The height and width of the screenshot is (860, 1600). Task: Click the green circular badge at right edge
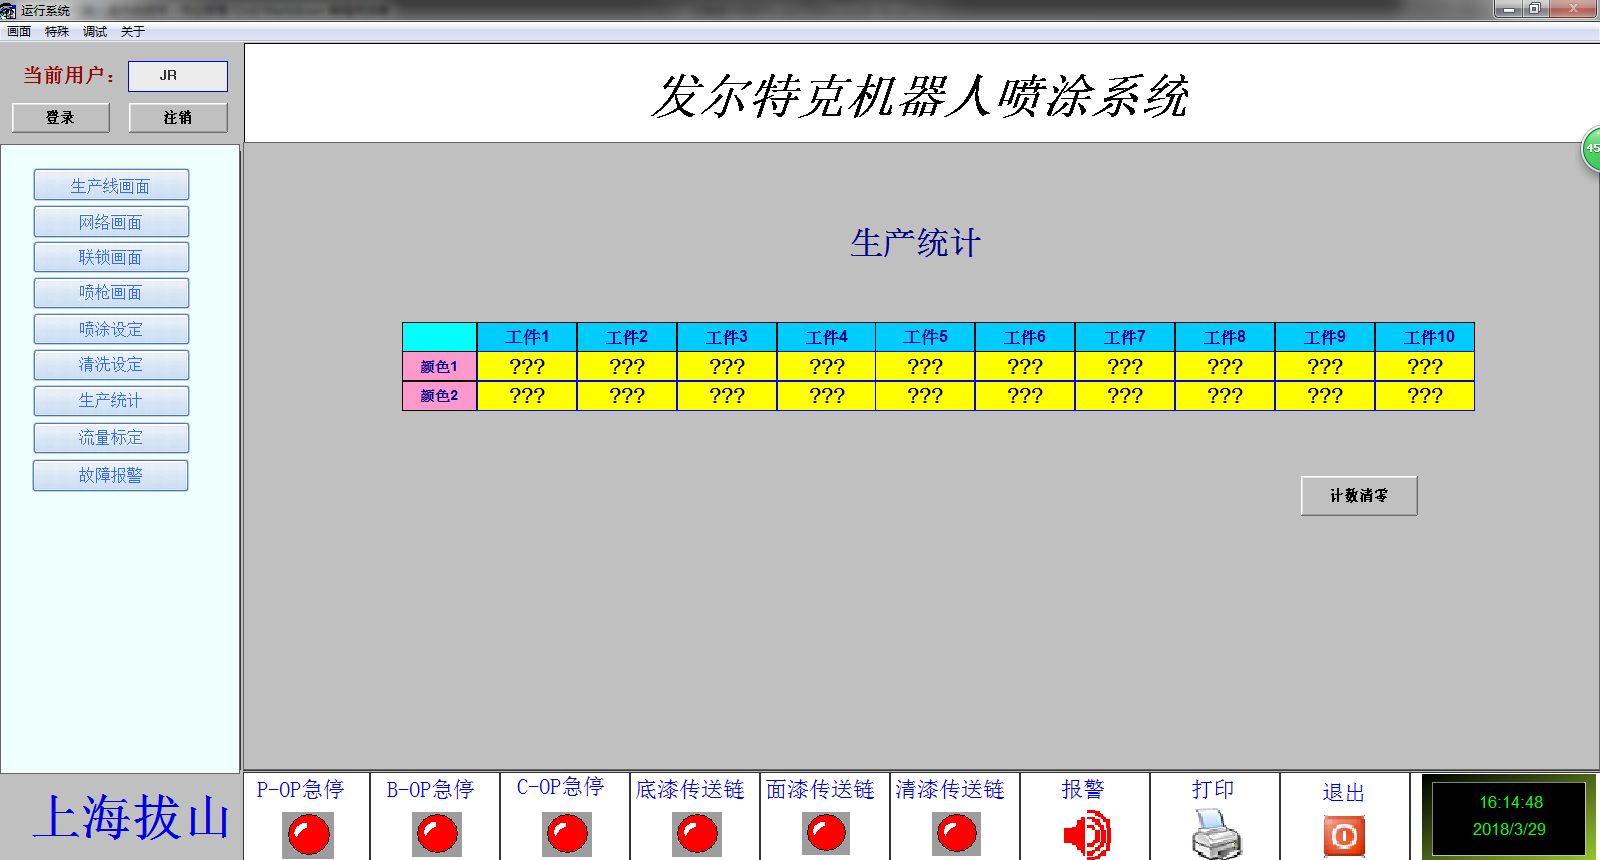[1591, 148]
